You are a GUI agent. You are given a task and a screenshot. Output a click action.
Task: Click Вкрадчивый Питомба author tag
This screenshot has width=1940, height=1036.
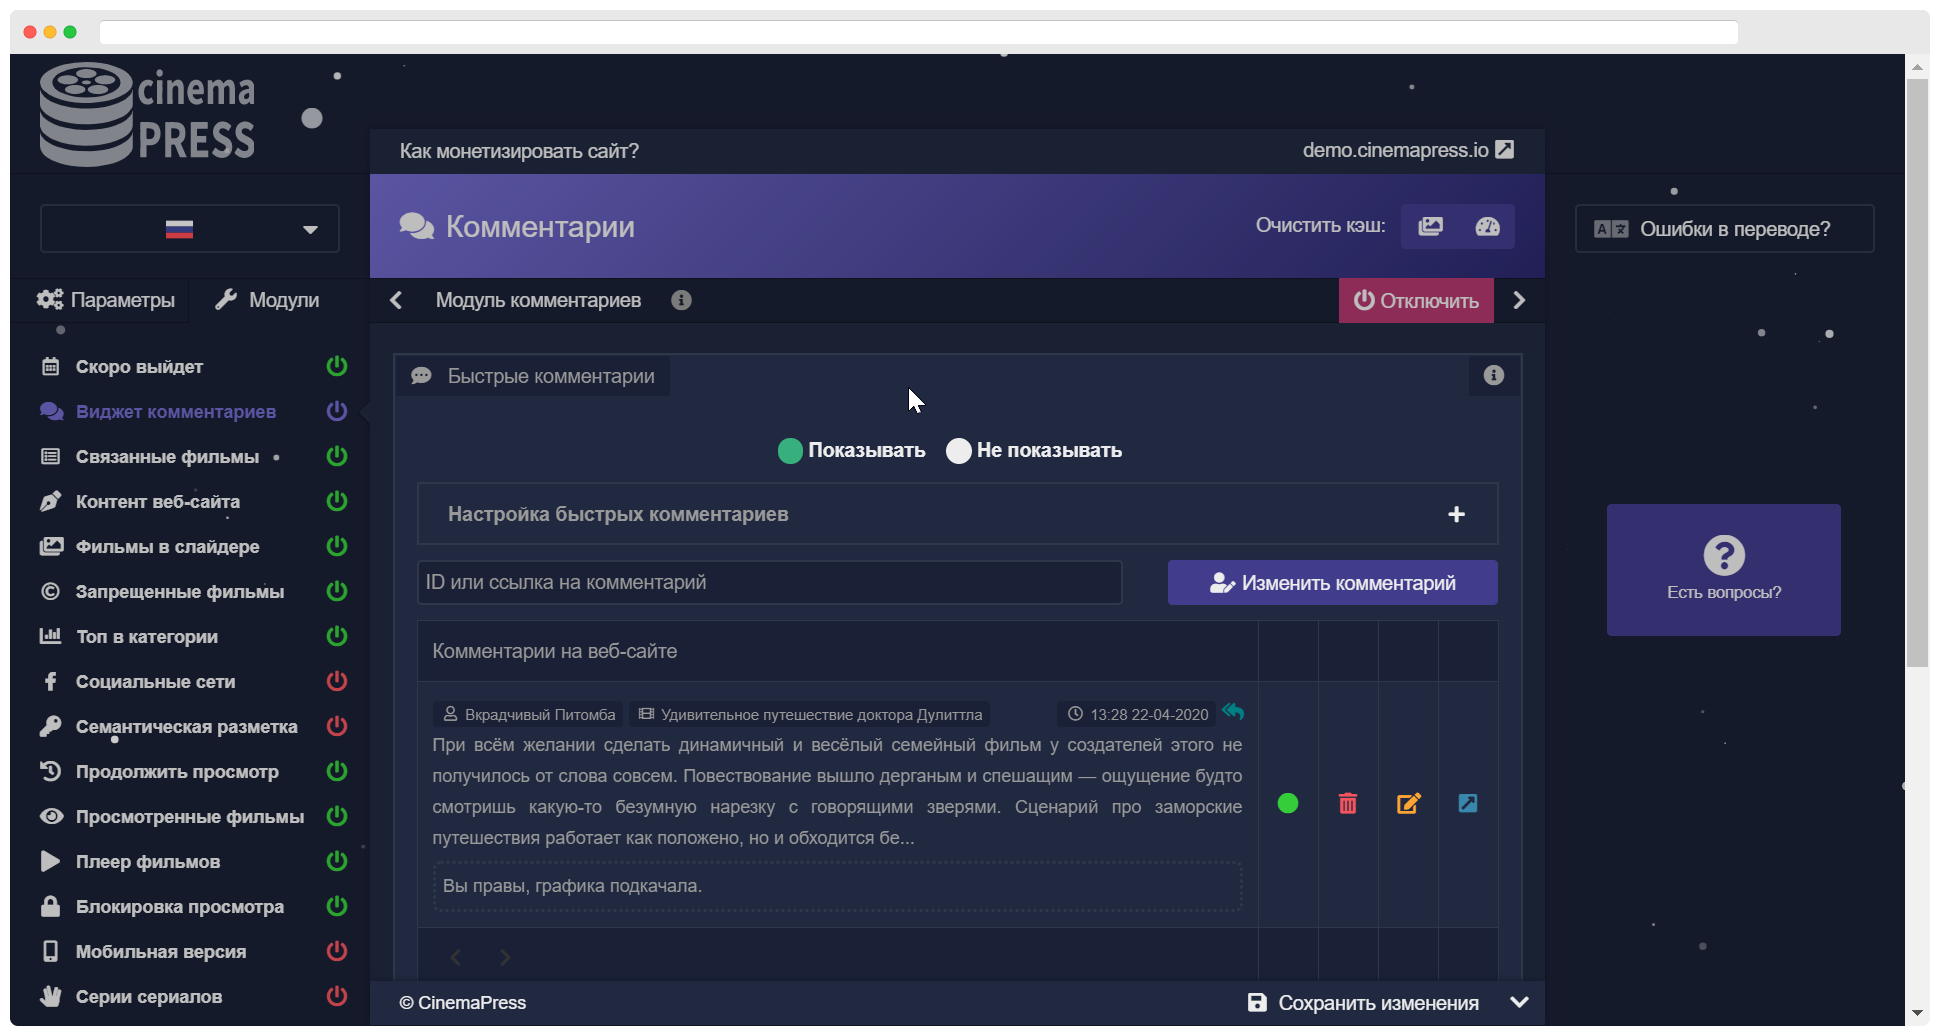529,714
